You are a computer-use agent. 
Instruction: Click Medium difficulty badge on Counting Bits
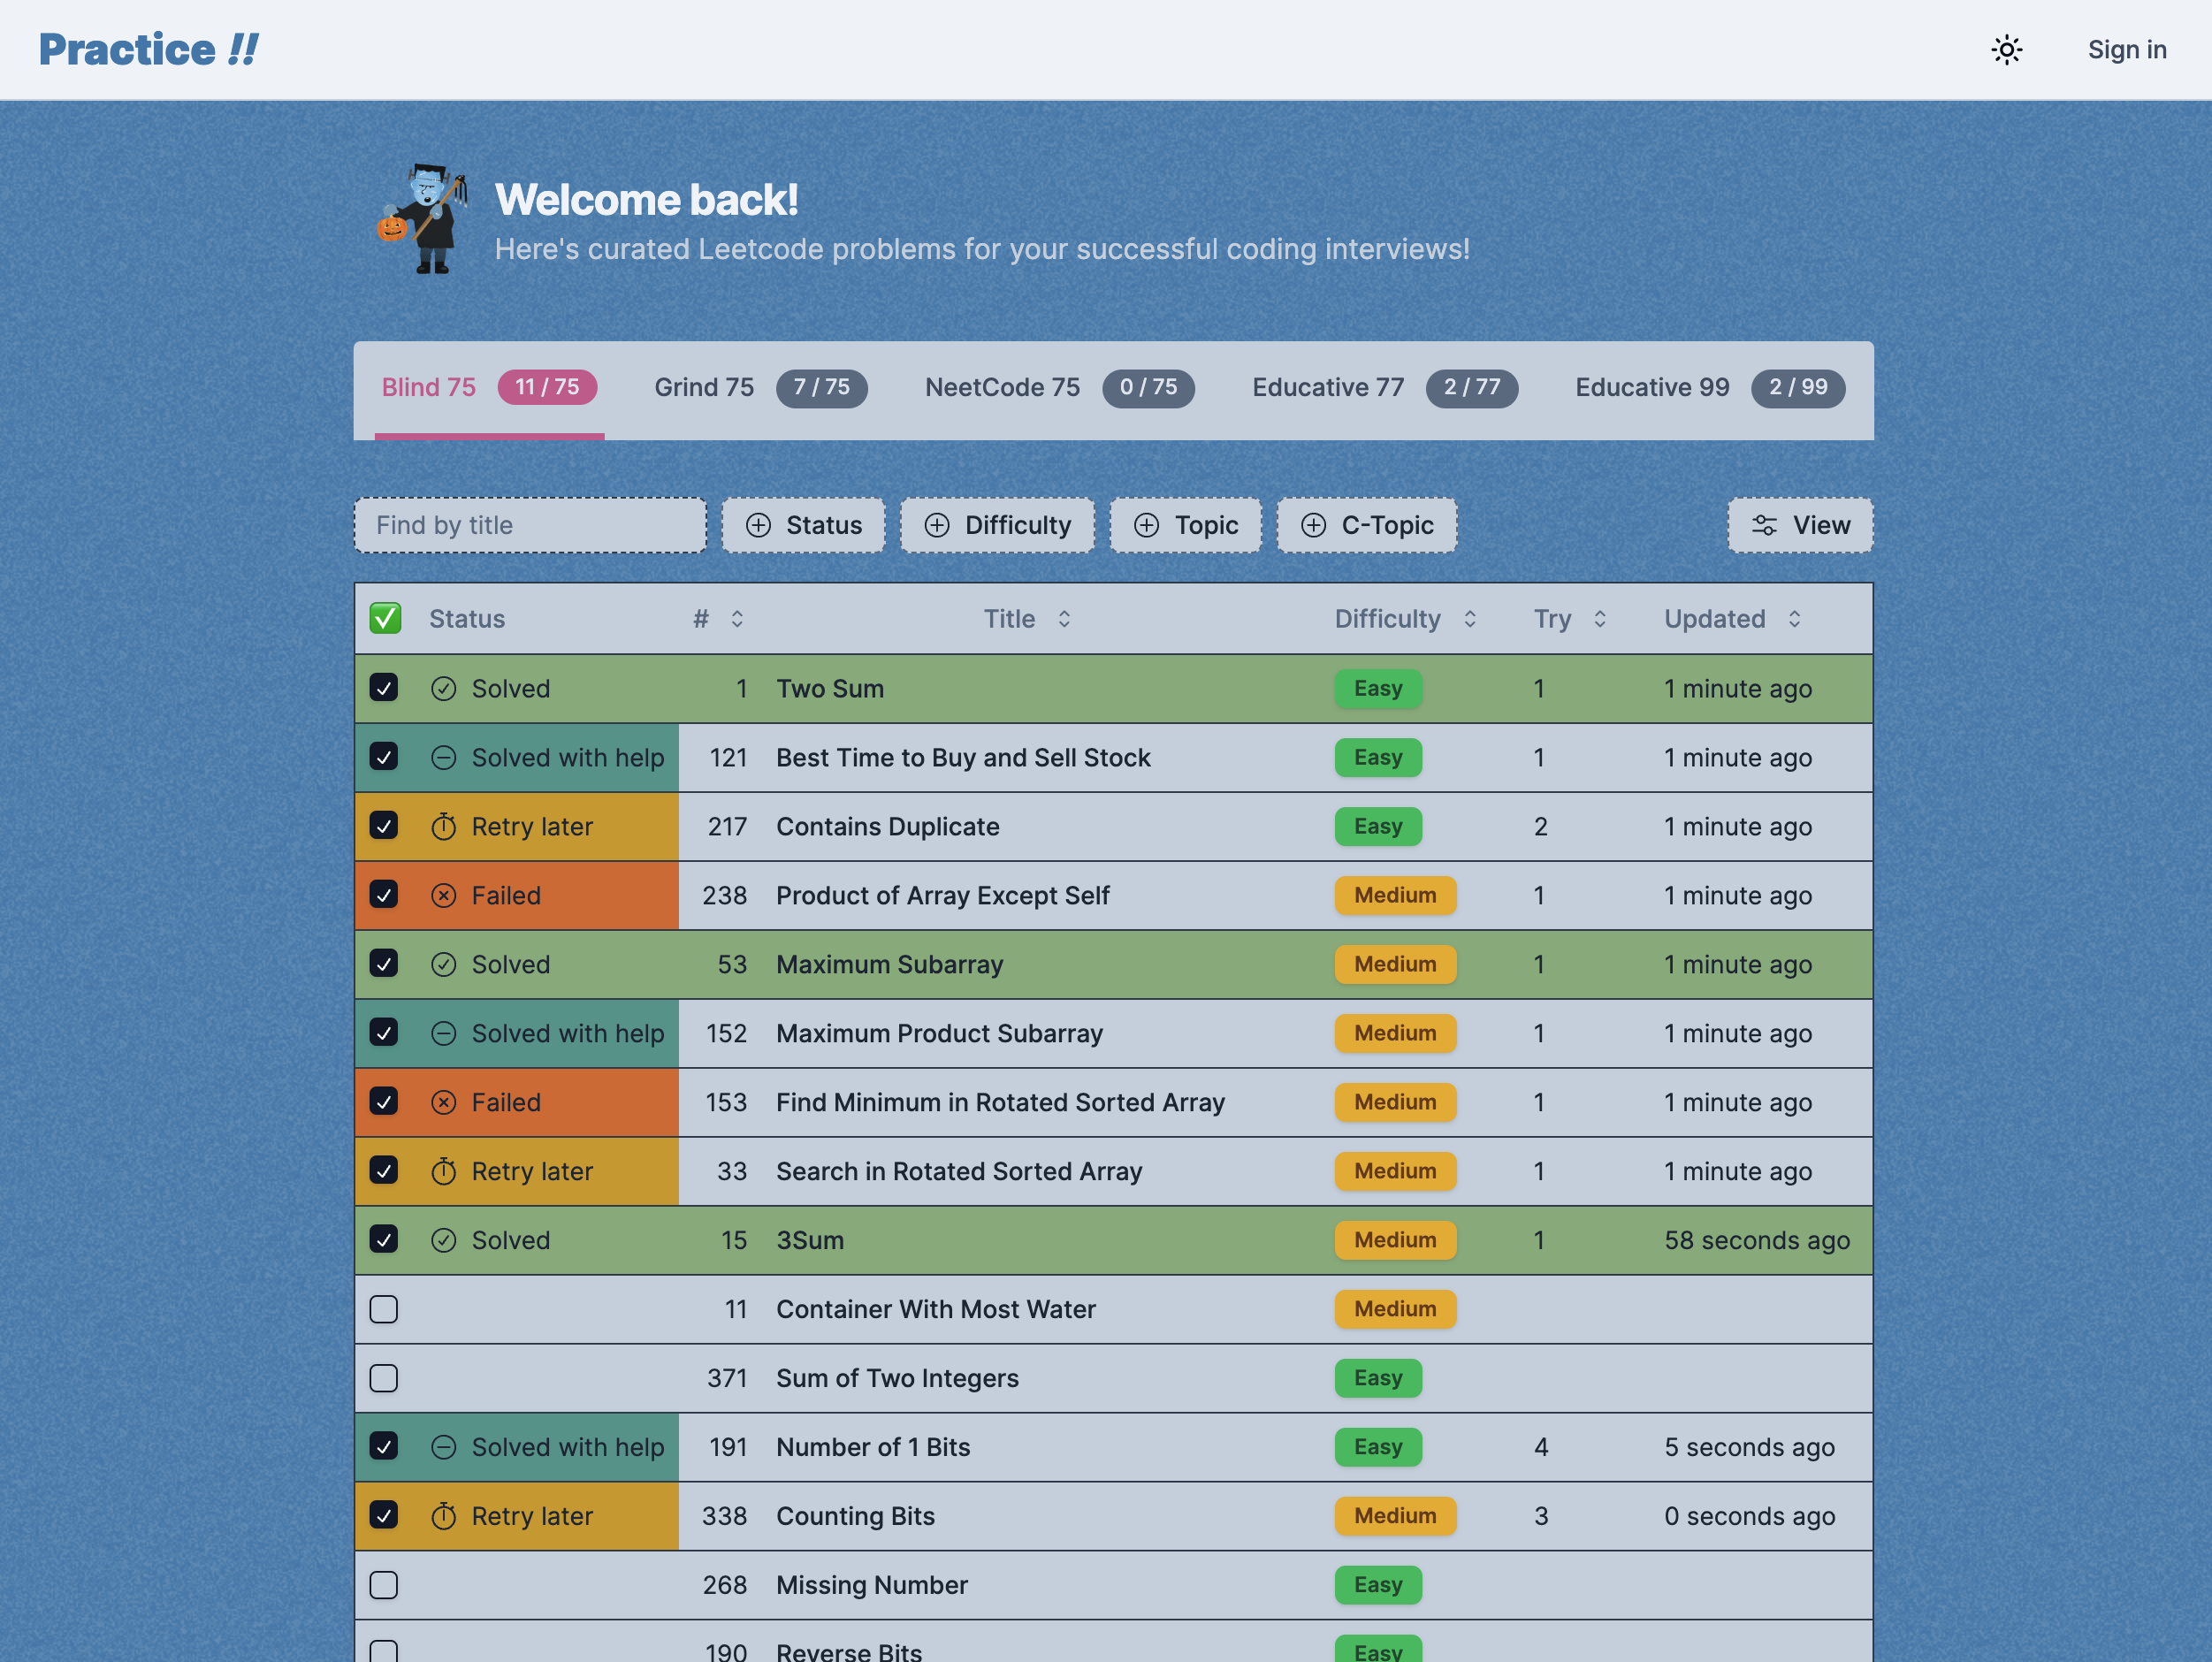1394,1516
